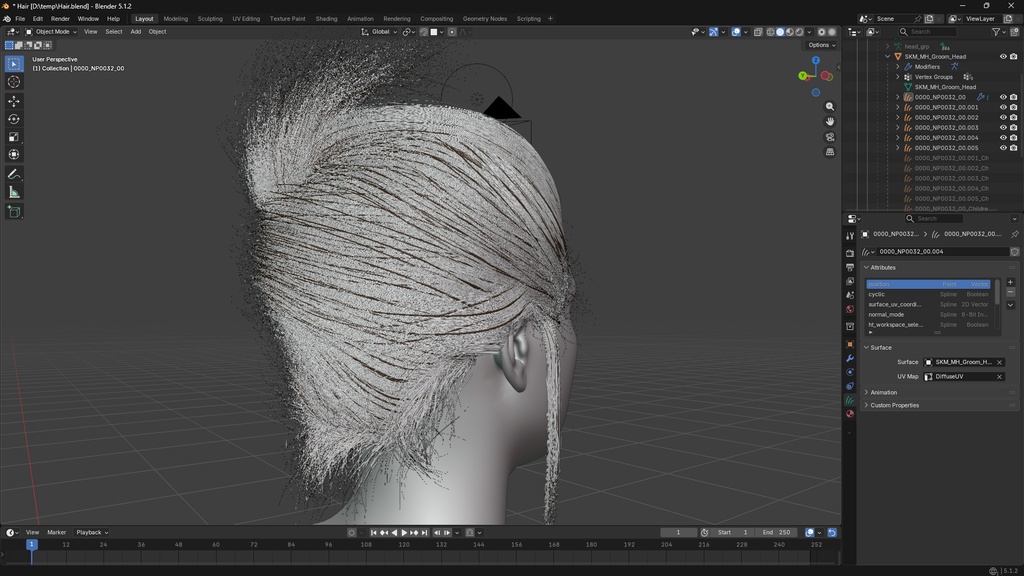Click the current frame number field

coord(678,532)
